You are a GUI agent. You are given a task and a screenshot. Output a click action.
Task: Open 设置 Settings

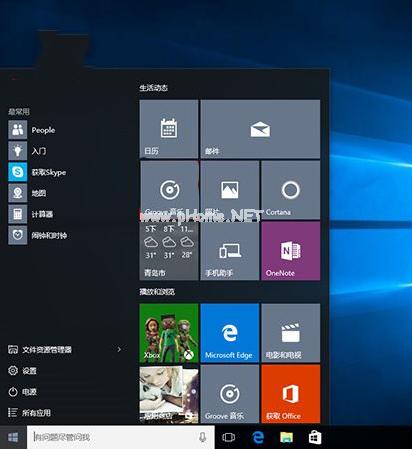tap(22, 370)
